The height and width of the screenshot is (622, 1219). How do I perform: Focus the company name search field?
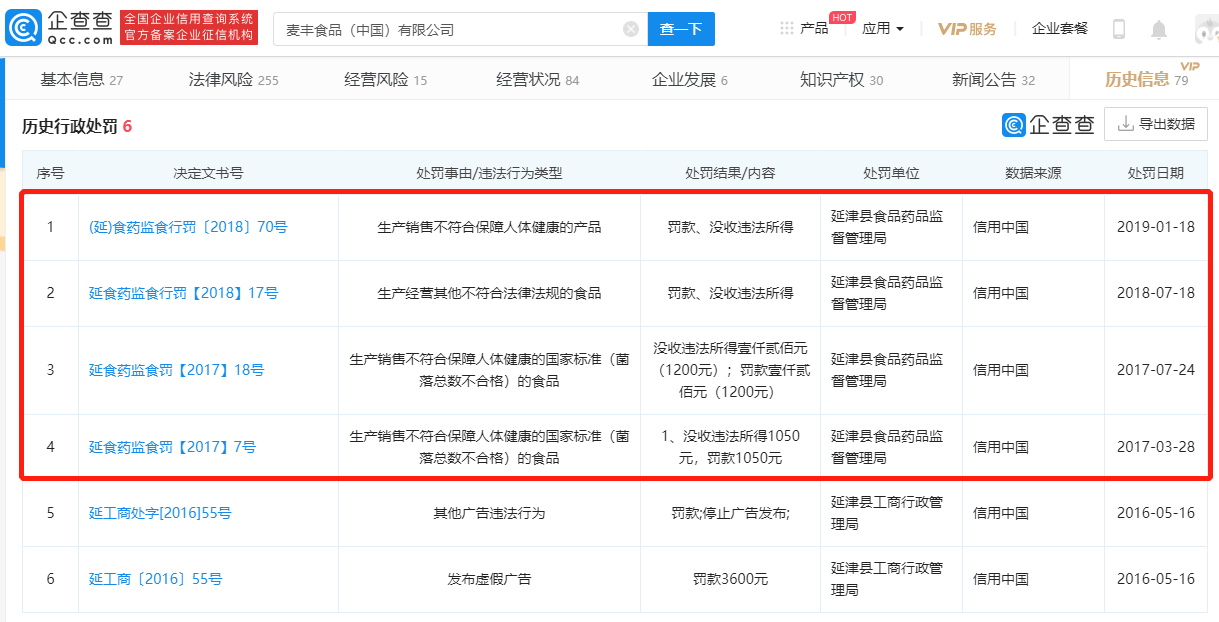450,30
